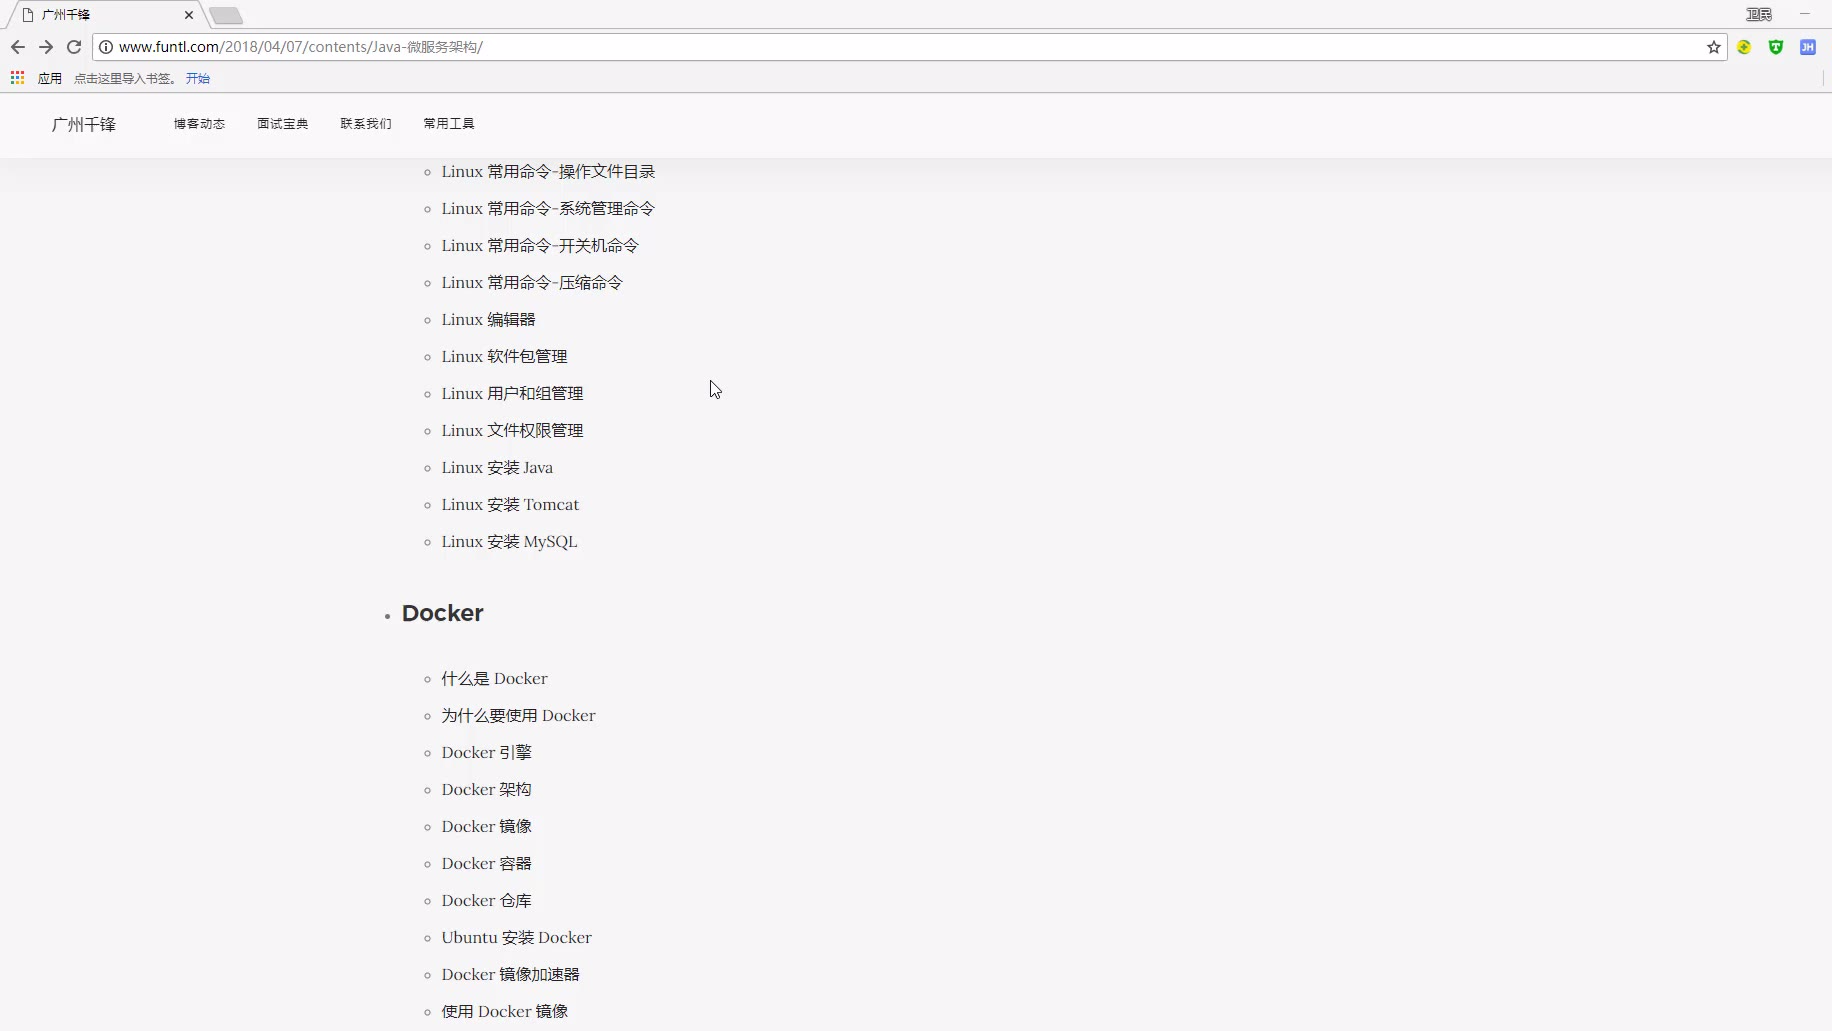The width and height of the screenshot is (1832, 1031).
Task: Open the apps grid in bookmarks bar
Action: pos(17,78)
